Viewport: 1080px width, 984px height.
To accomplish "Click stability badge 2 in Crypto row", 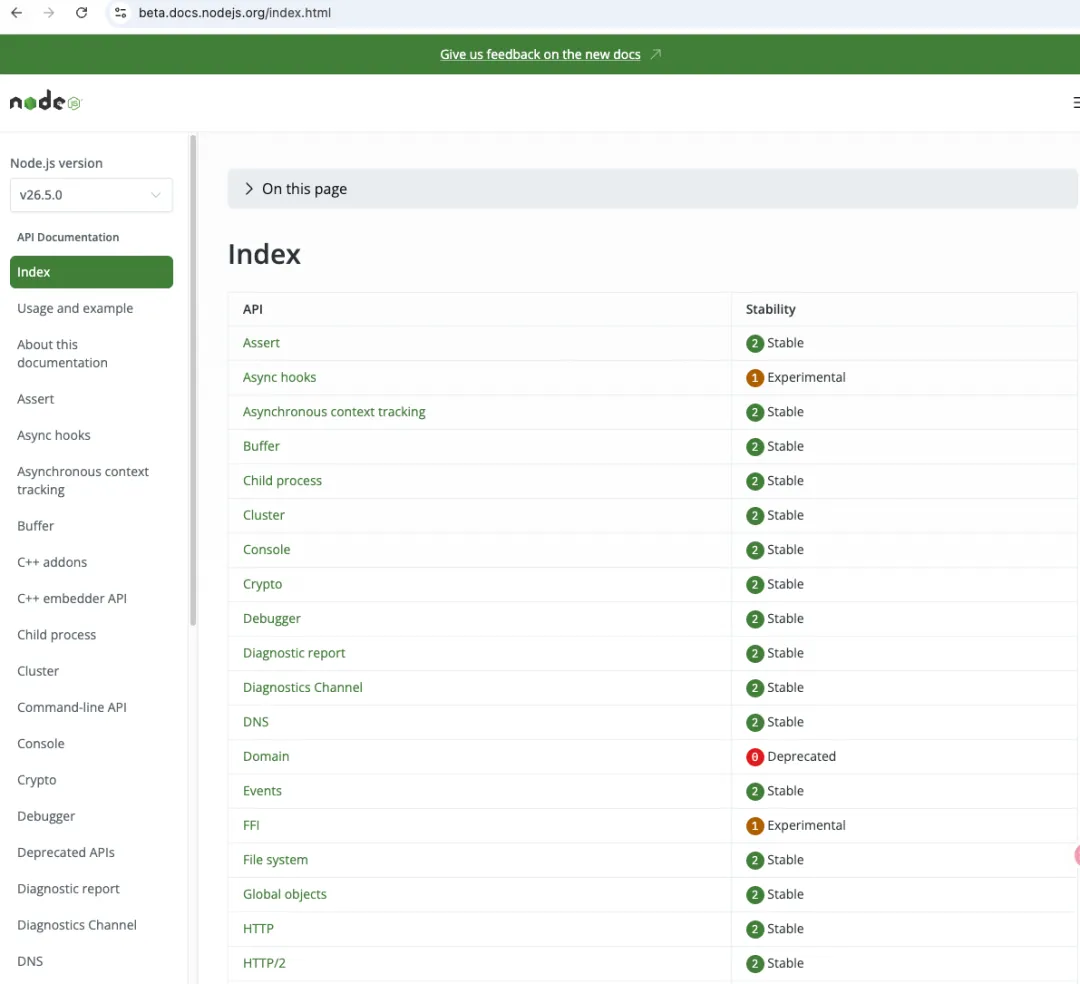I will click(x=755, y=584).
